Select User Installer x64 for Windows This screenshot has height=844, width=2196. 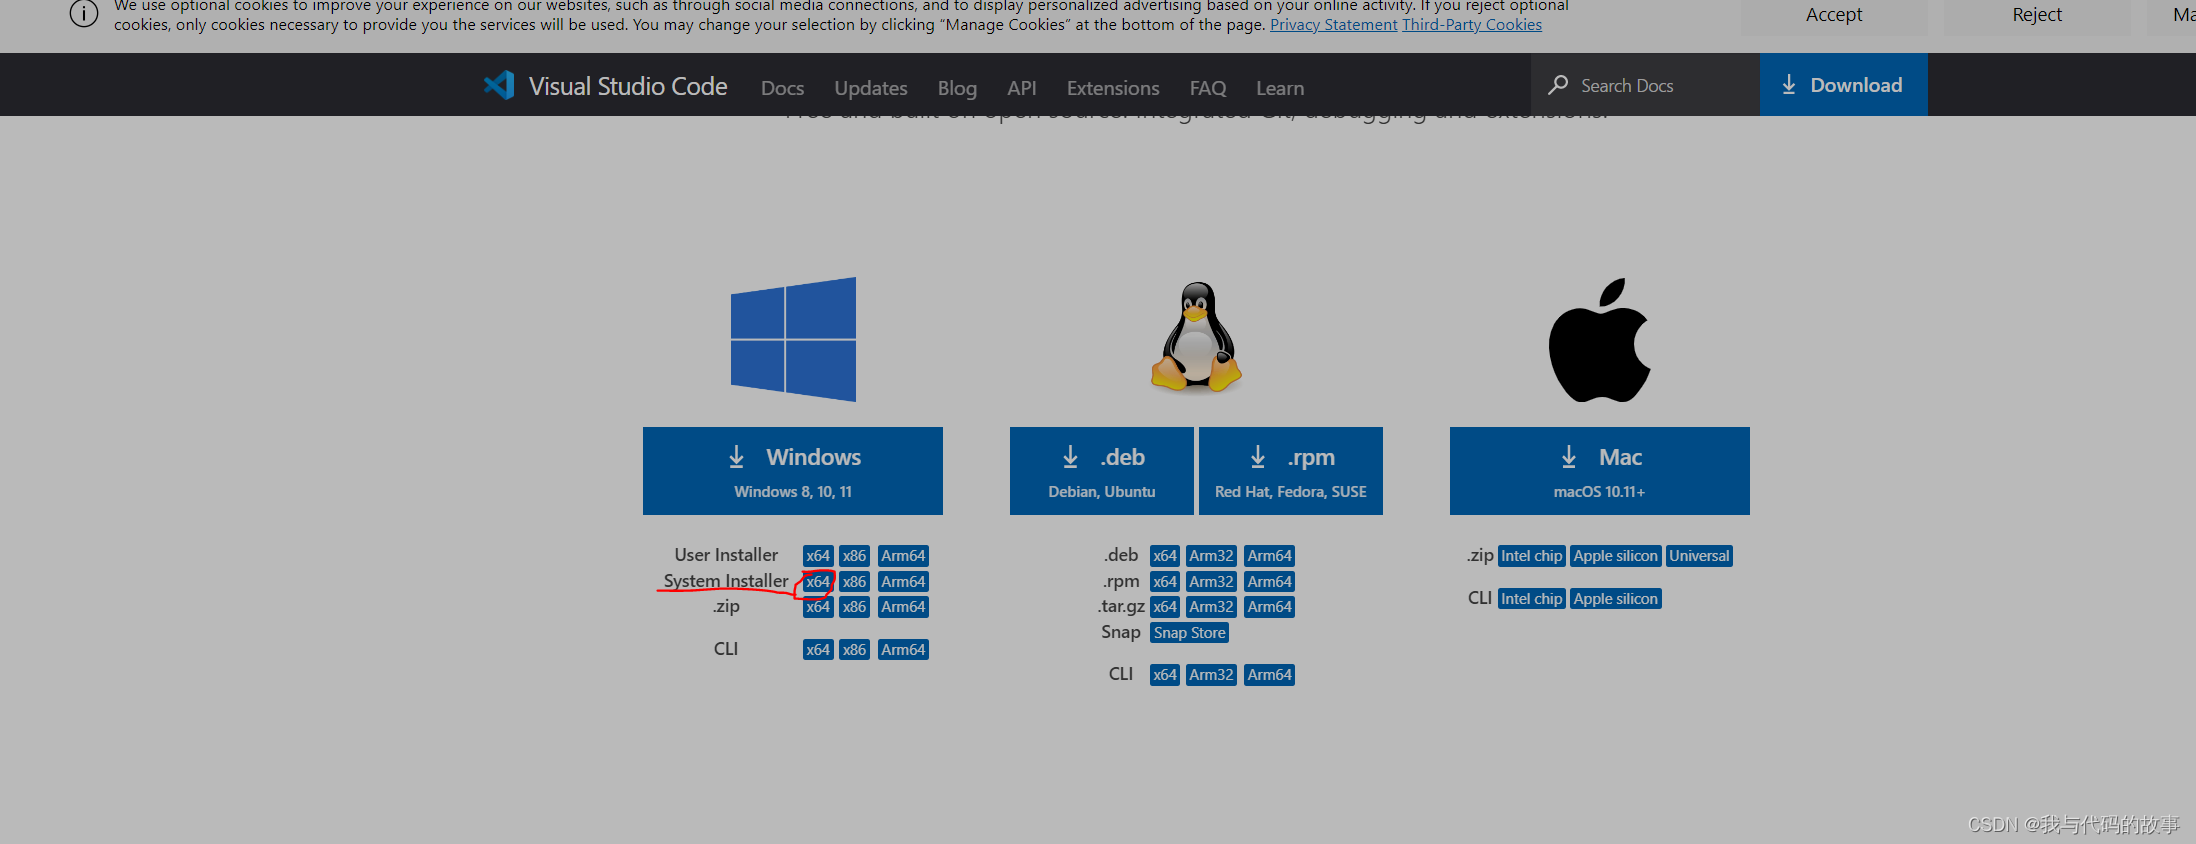pyautogui.click(x=818, y=556)
